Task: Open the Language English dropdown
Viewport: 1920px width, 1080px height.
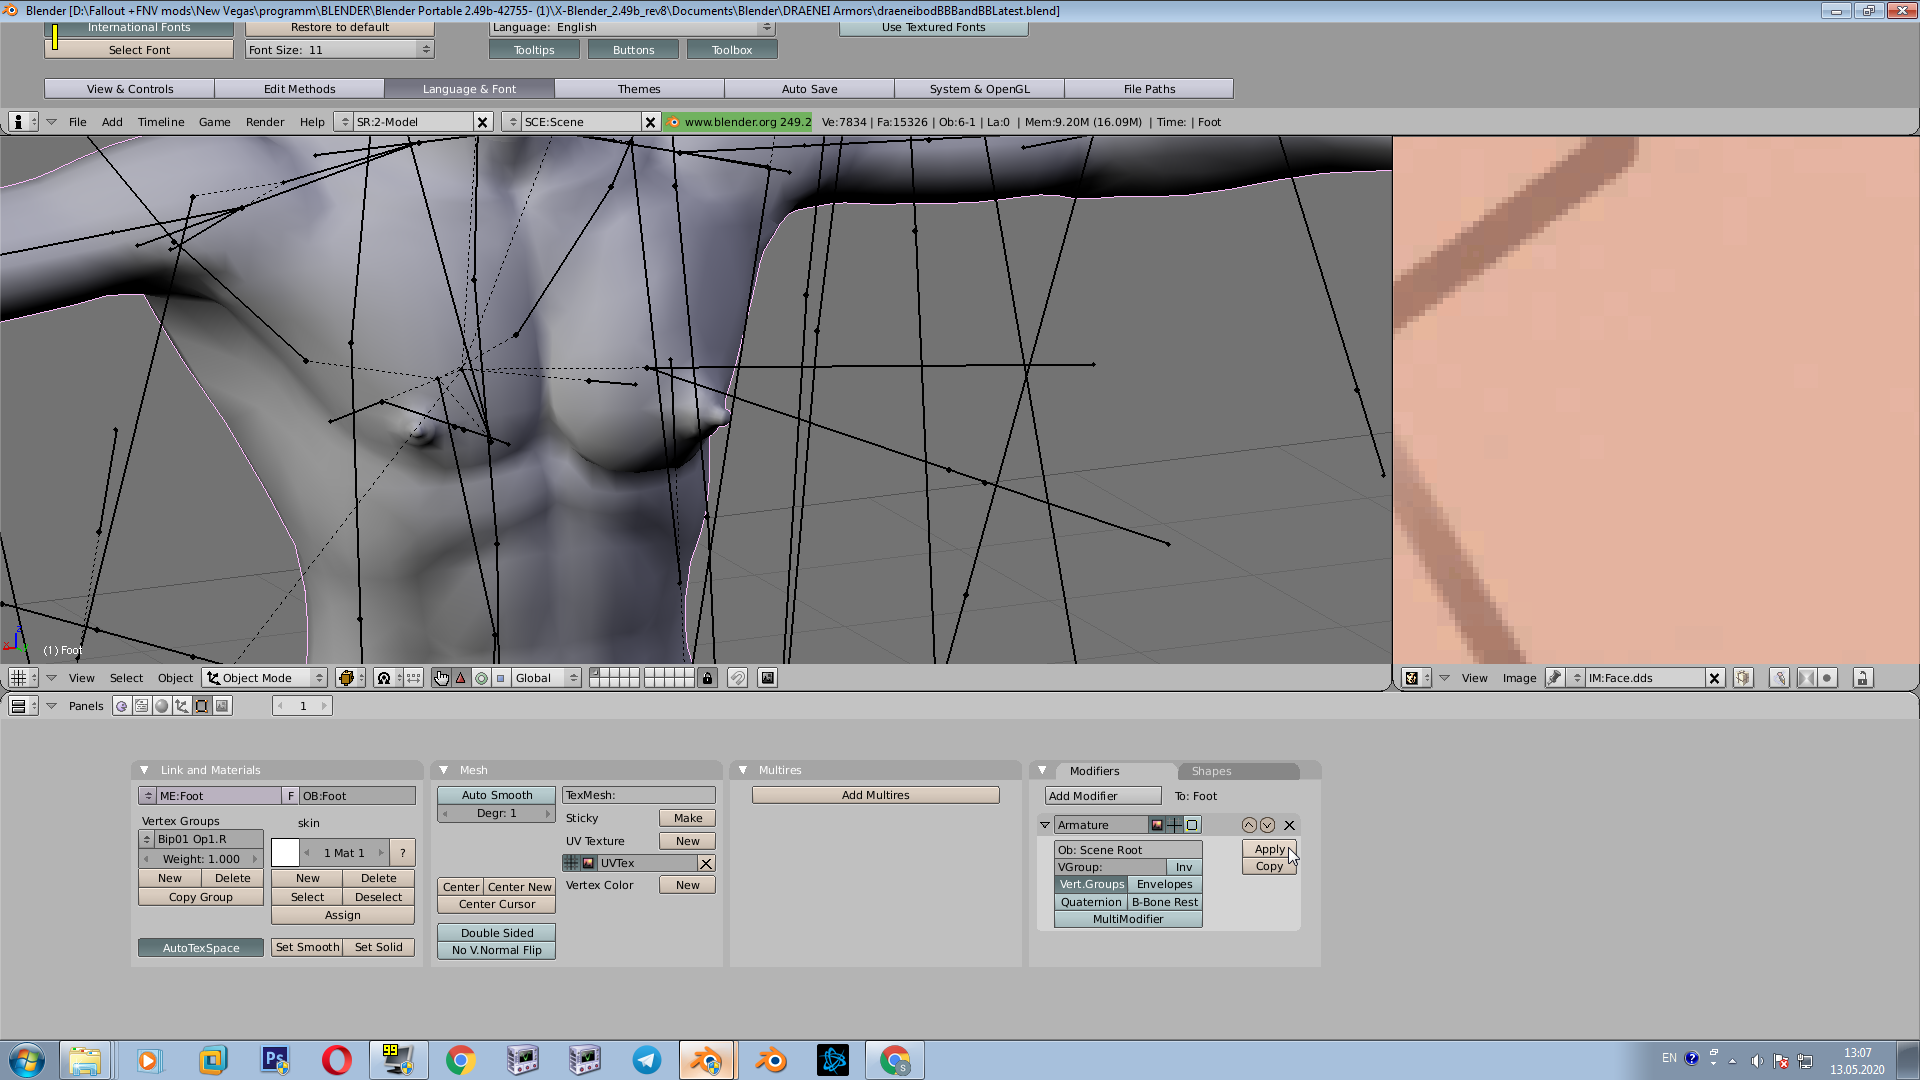Action: pyautogui.click(x=632, y=28)
